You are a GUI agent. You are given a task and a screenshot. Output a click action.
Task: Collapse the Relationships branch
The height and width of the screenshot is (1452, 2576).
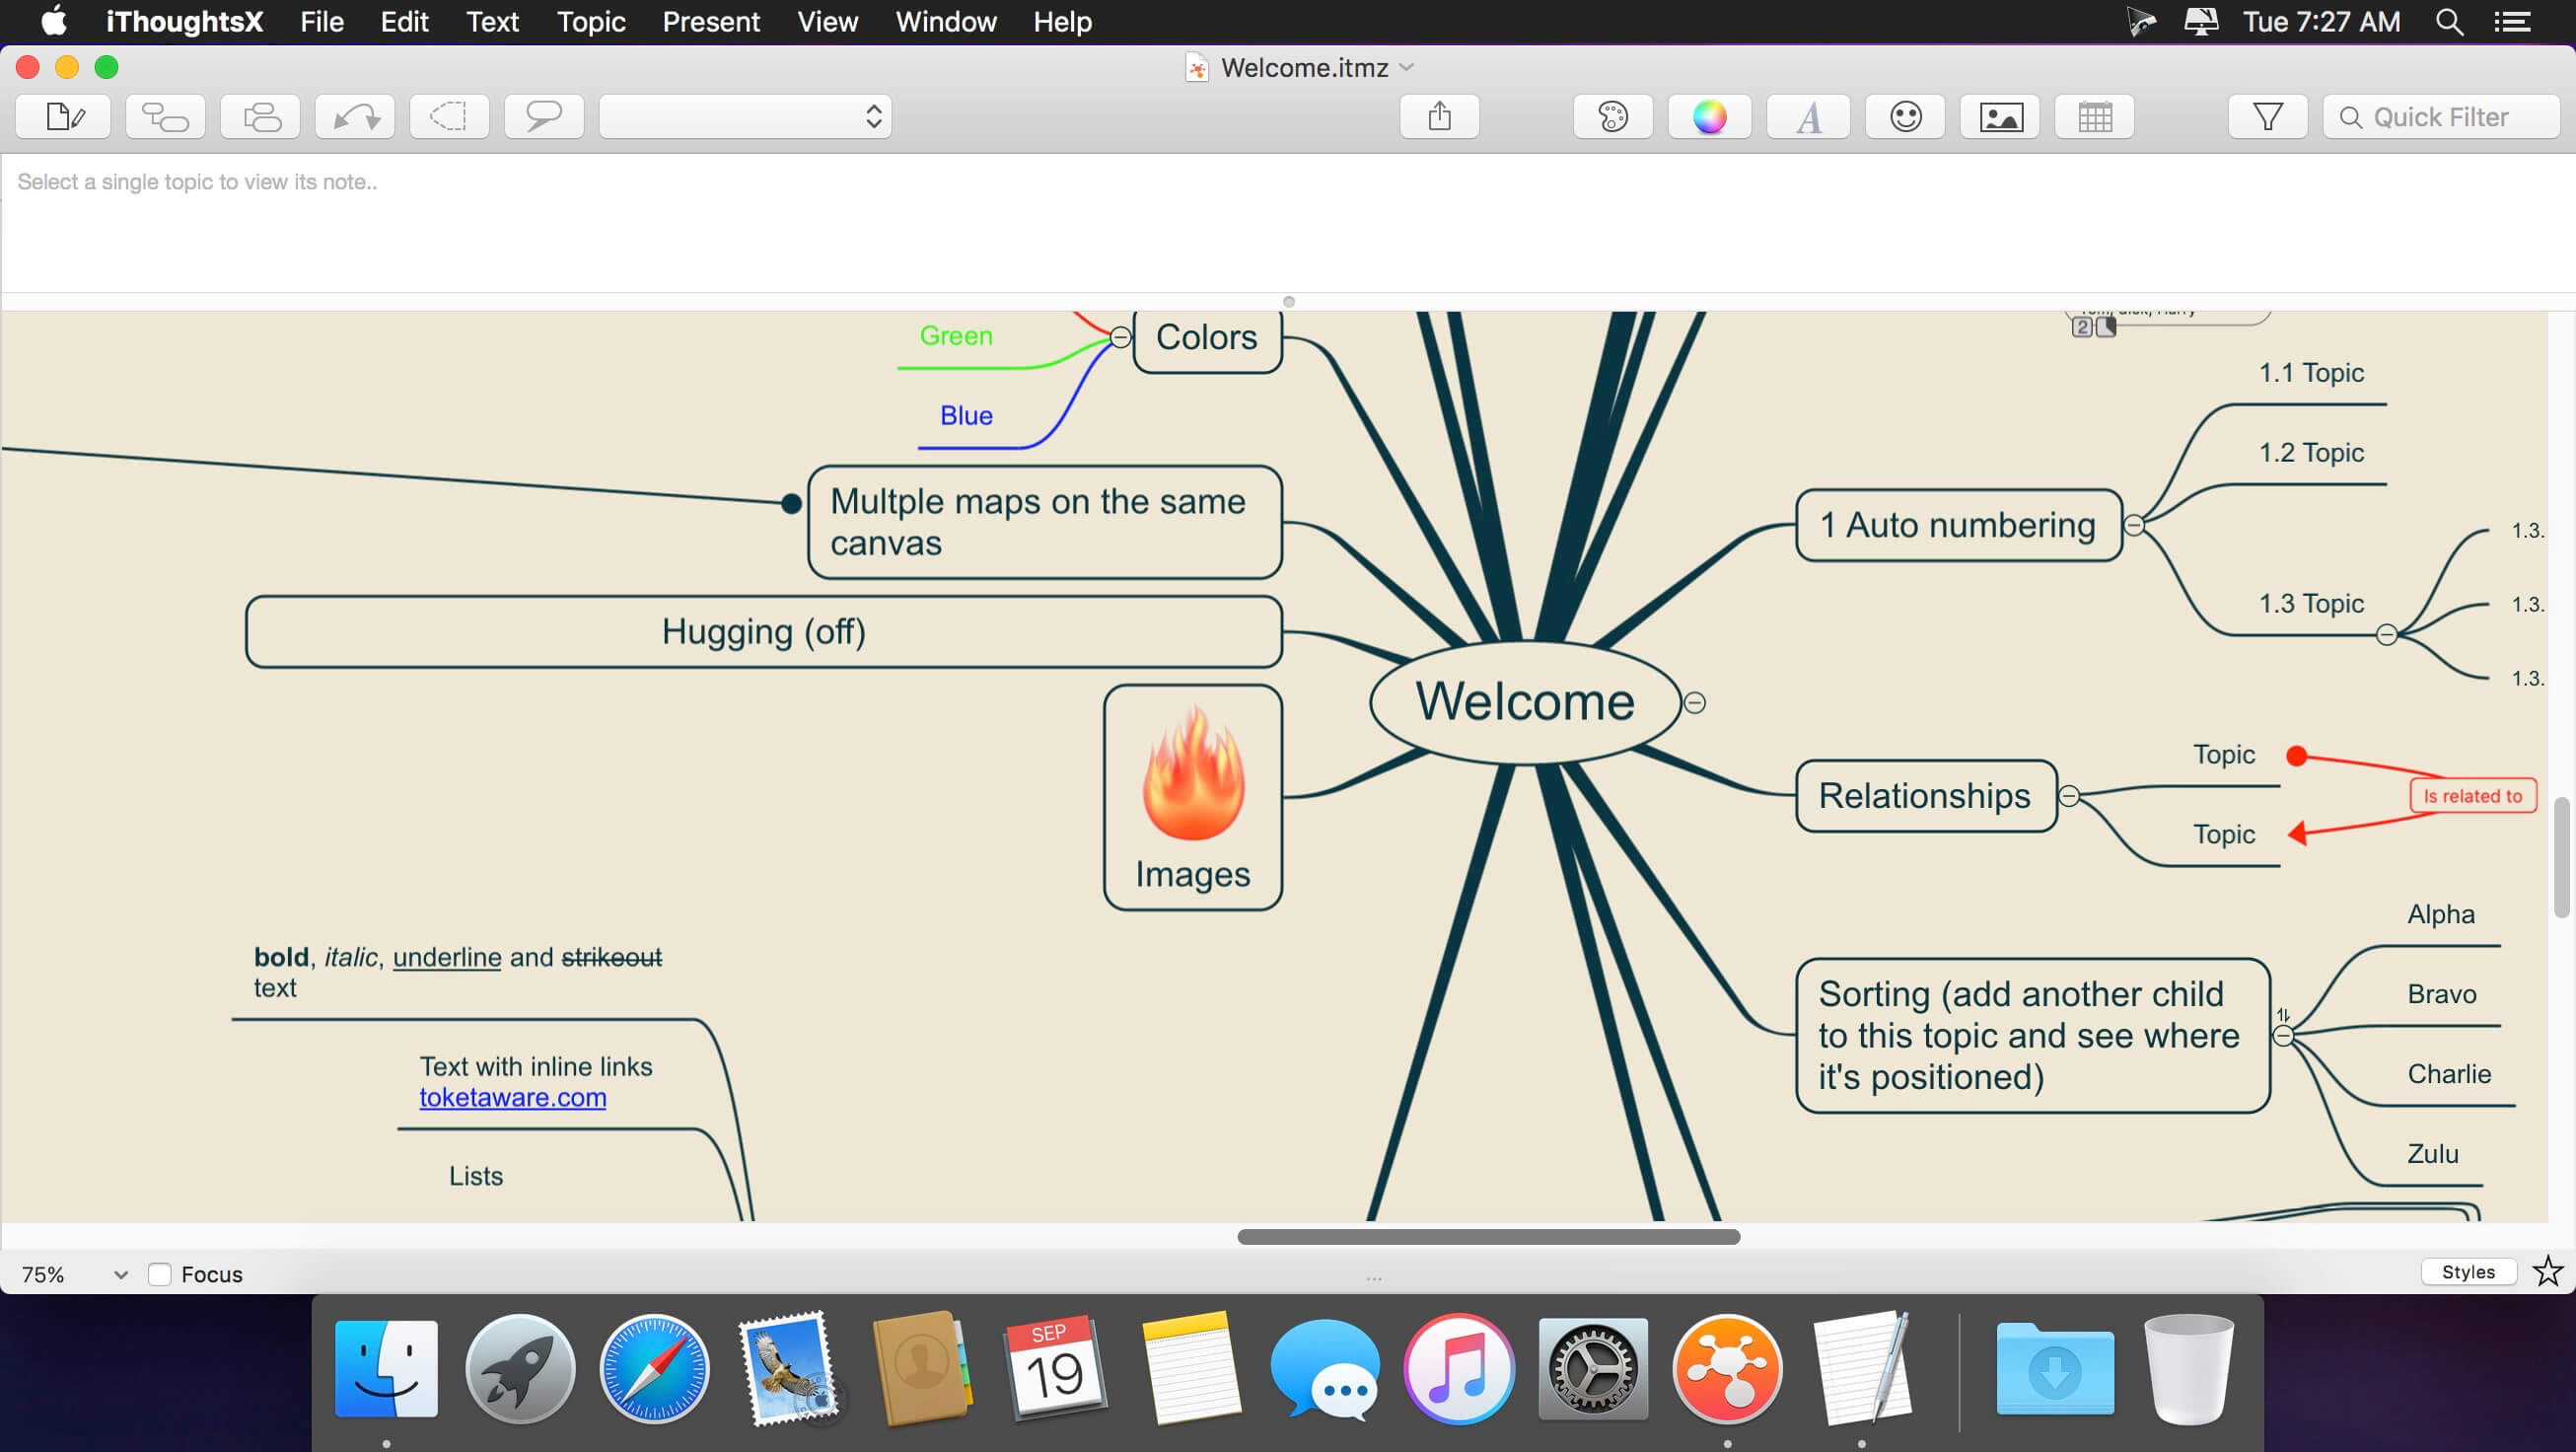[x=2069, y=796]
